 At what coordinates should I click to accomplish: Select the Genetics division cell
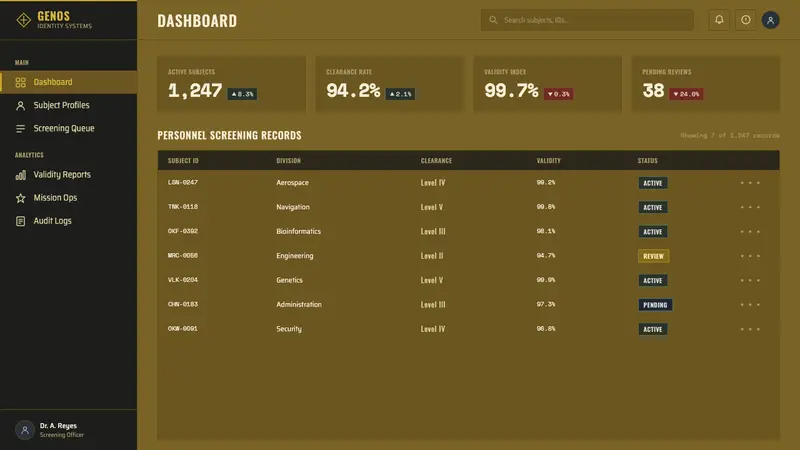click(x=289, y=280)
